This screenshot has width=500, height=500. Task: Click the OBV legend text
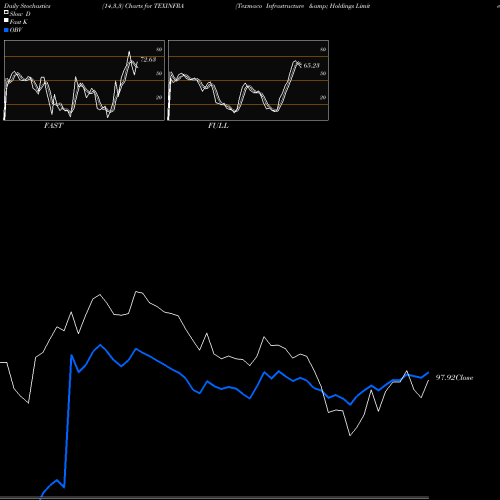coord(16,30)
